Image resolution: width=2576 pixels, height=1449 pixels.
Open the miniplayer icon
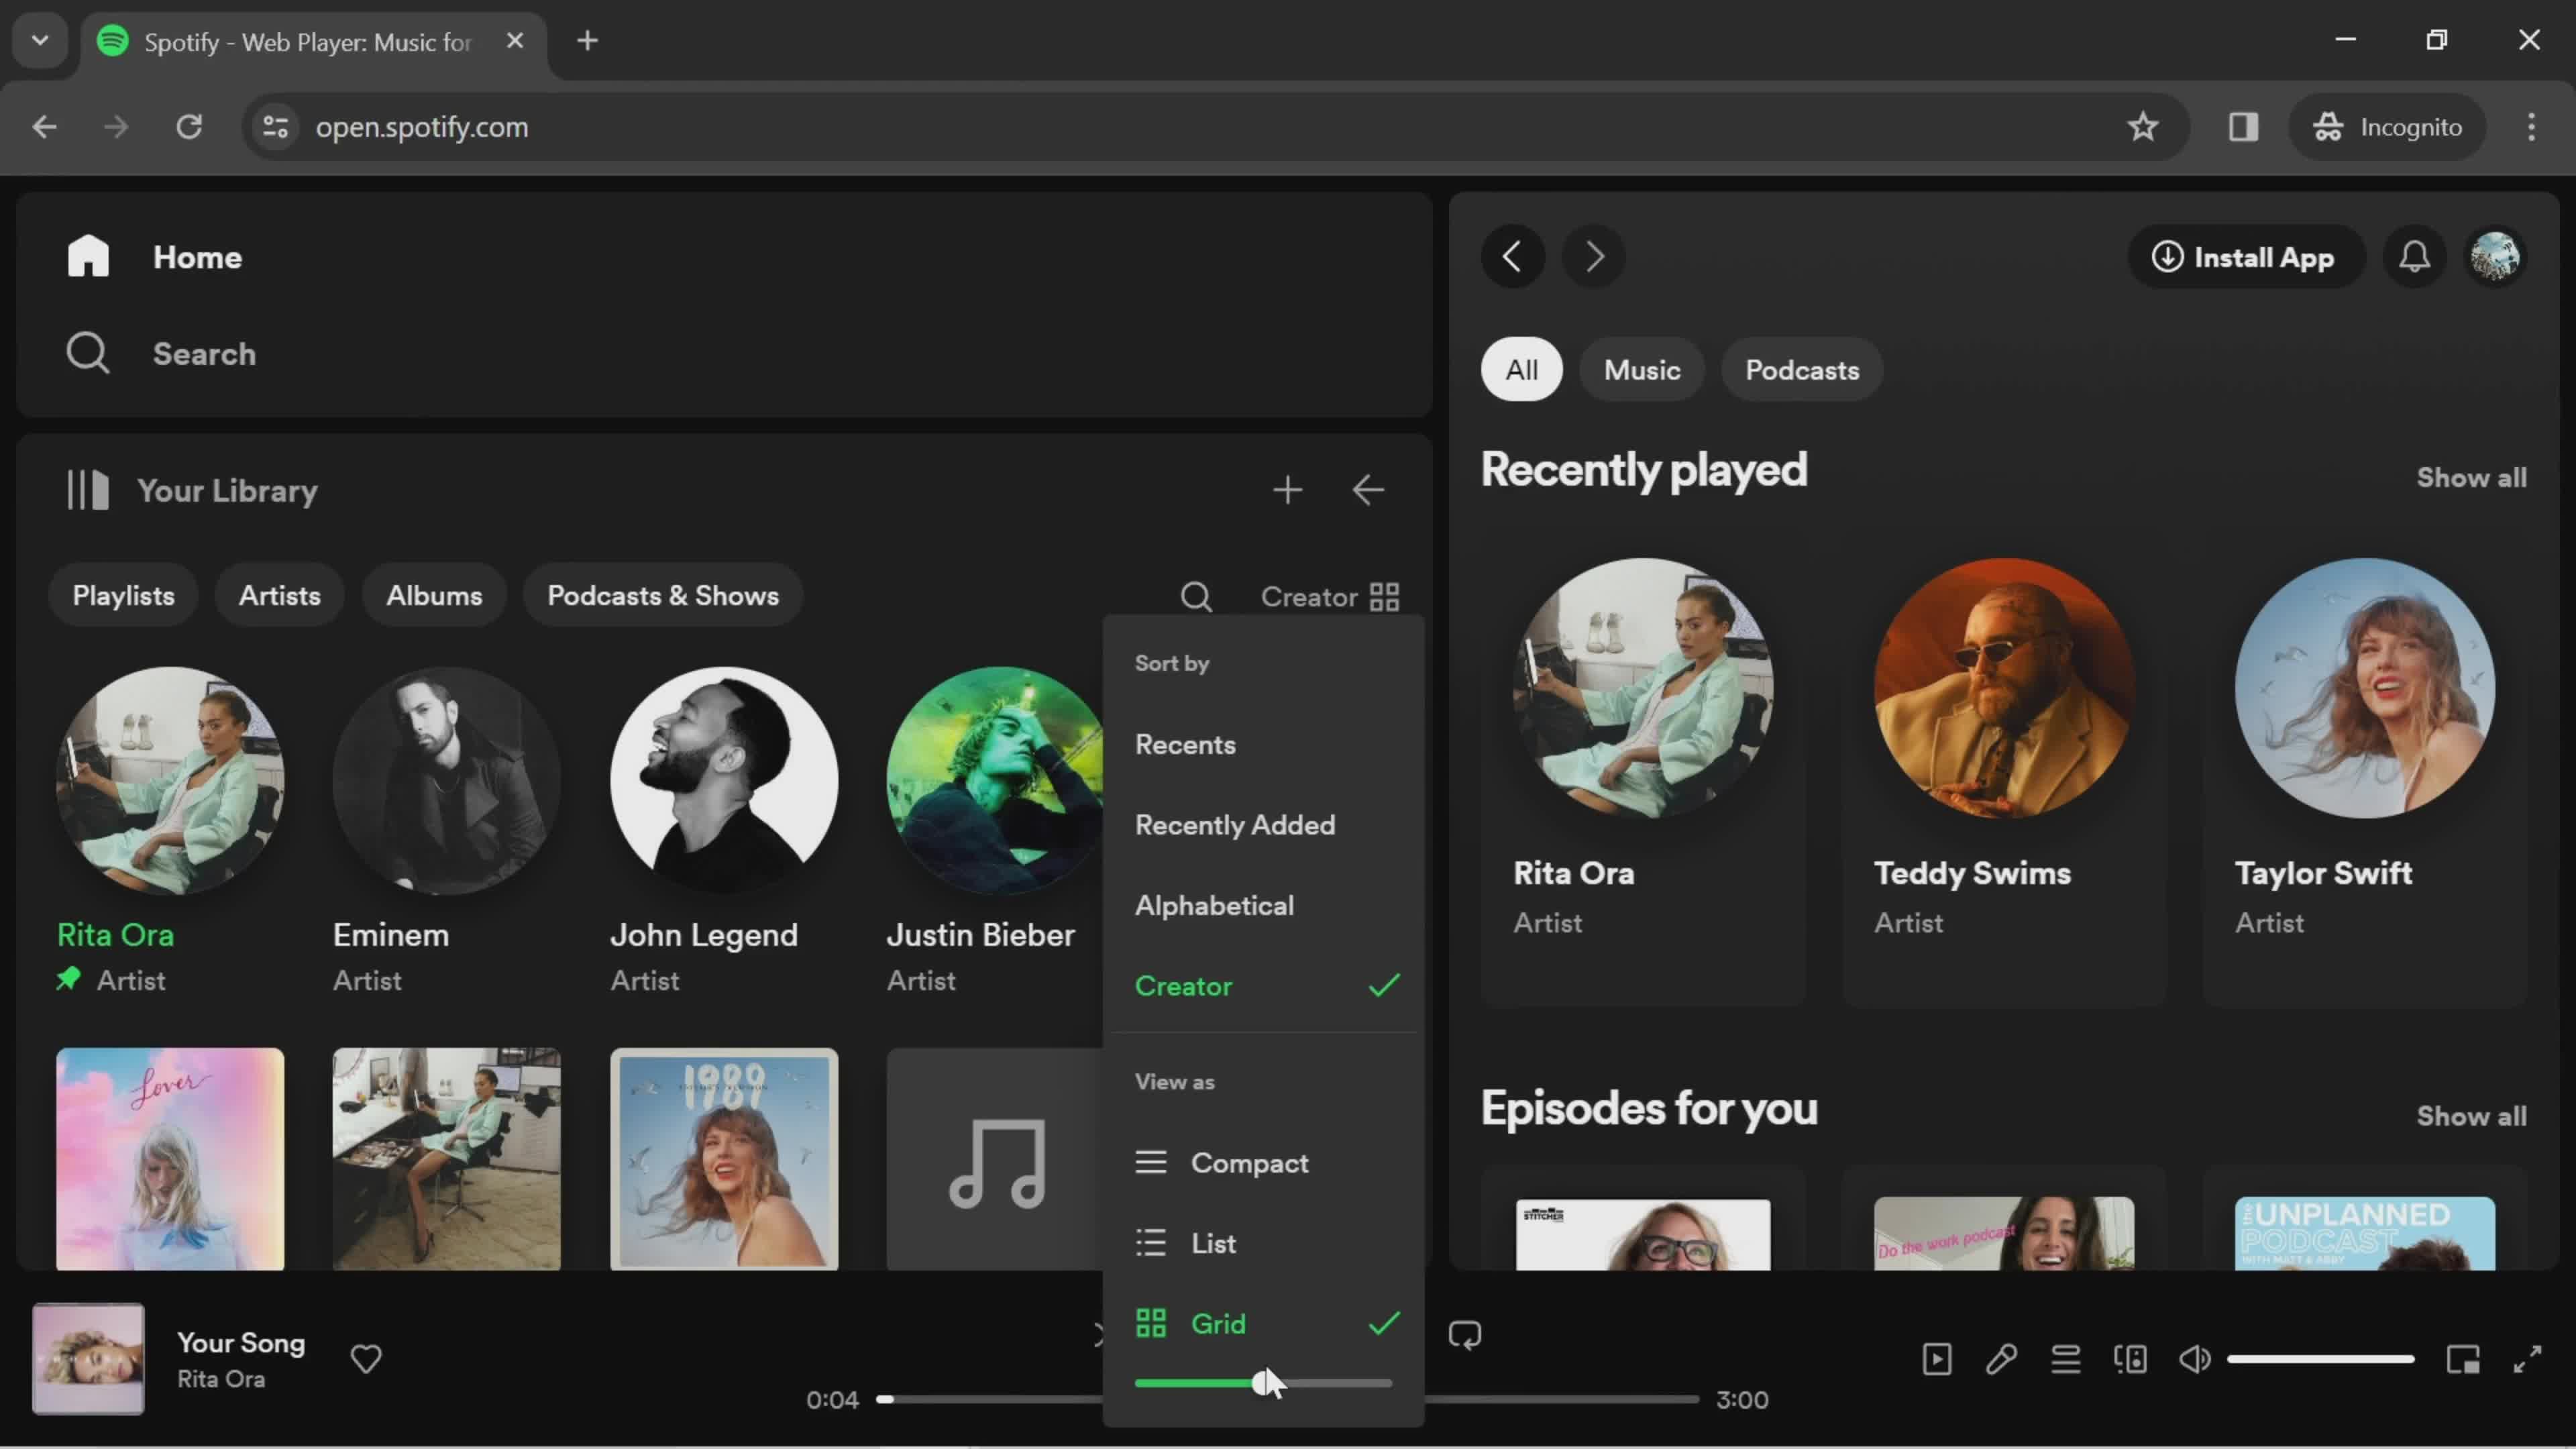coord(2463,1359)
